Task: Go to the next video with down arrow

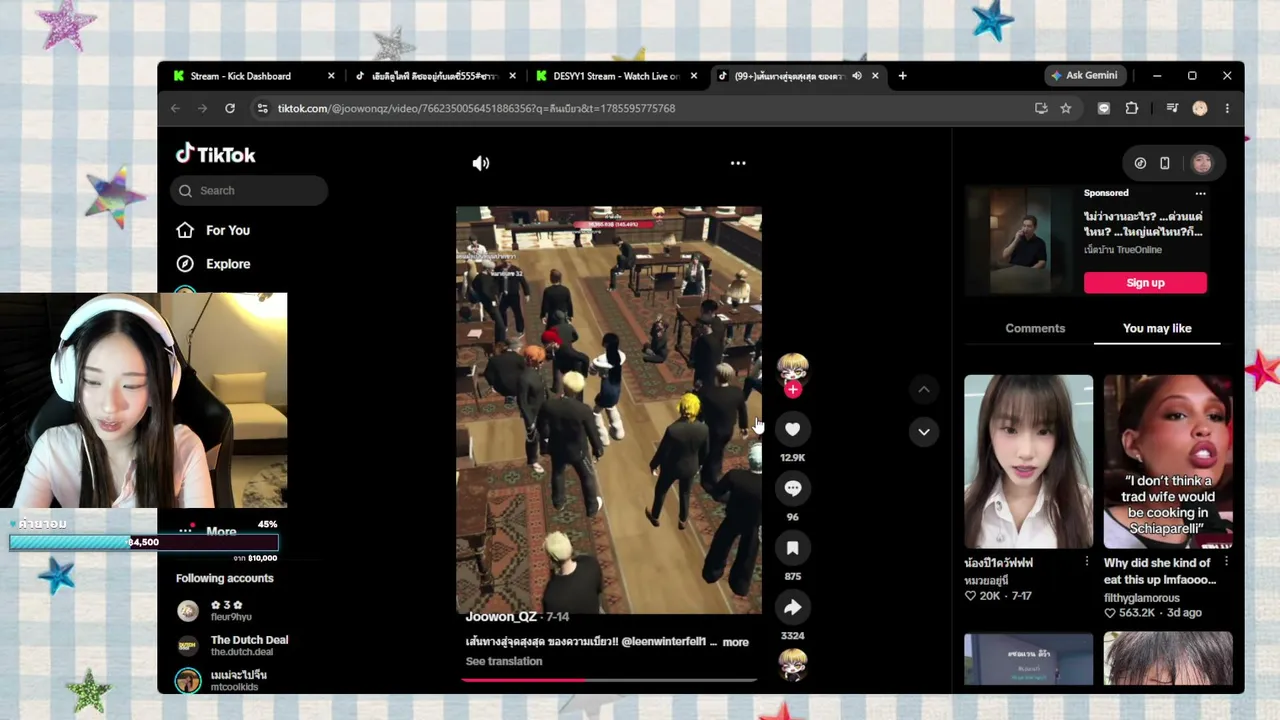Action: click(924, 432)
